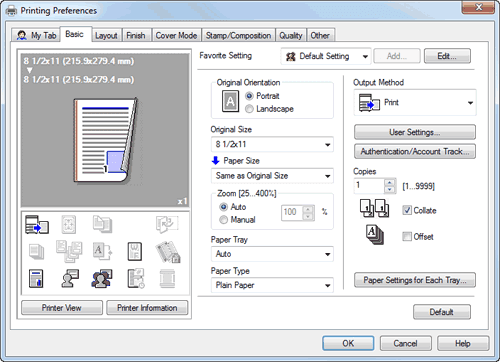The height and width of the screenshot is (362, 500).
Task: Click the page preview thumbnail image
Action: click(x=105, y=141)
